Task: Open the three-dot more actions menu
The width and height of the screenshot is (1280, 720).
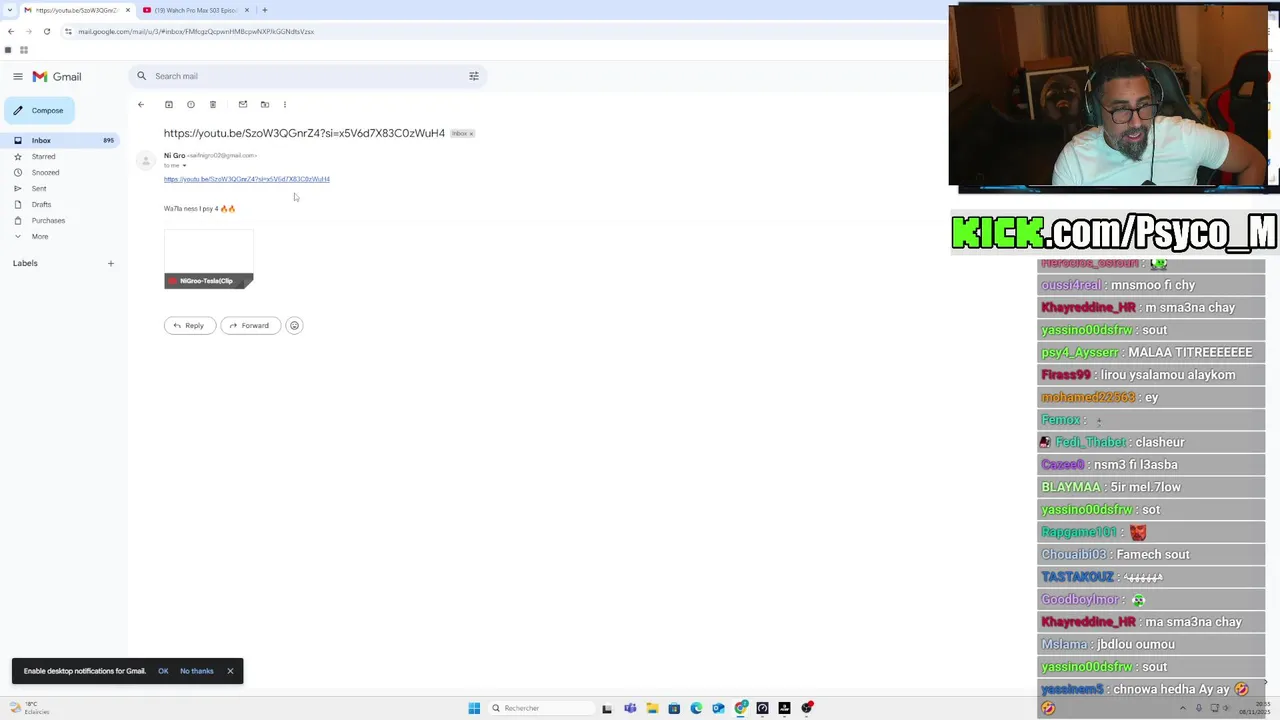Action: [285, 104]
